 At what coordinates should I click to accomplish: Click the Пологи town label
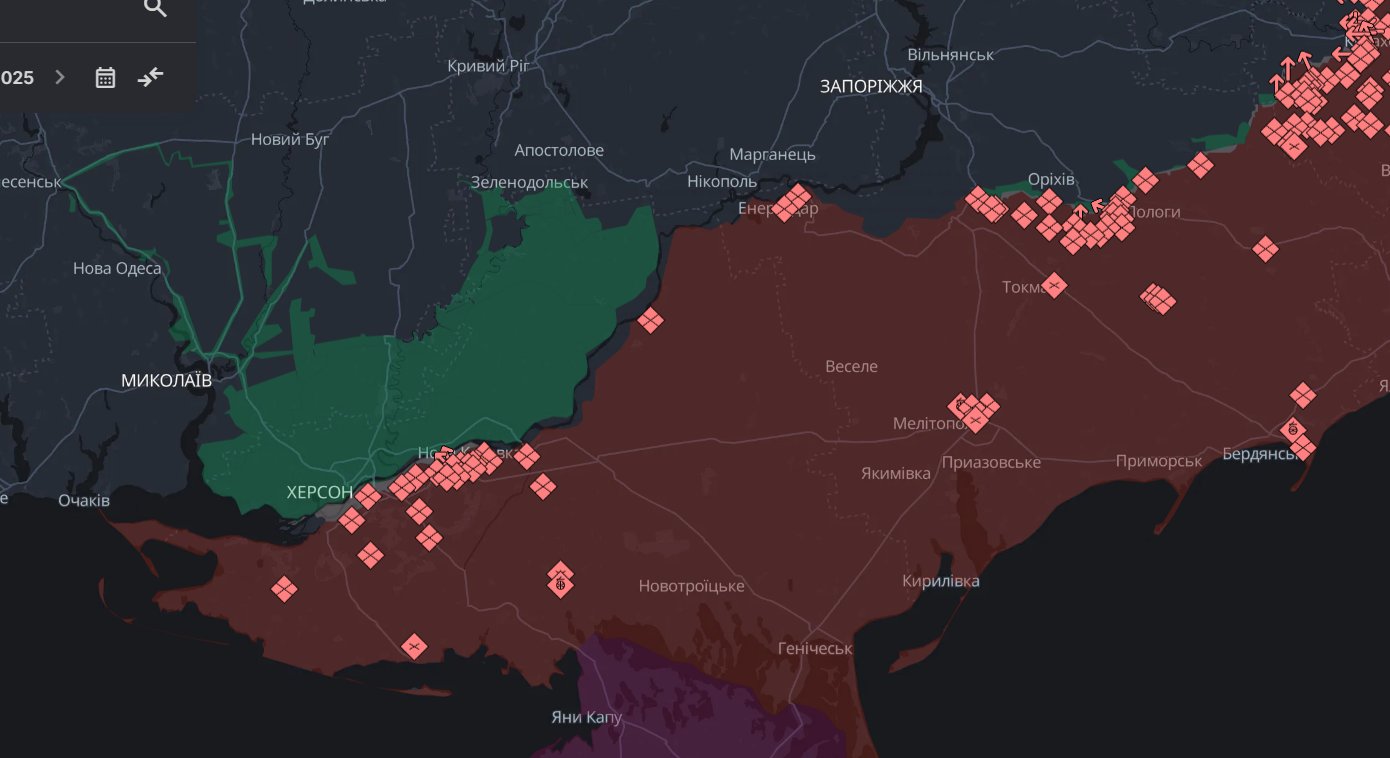pos(1153,212)
